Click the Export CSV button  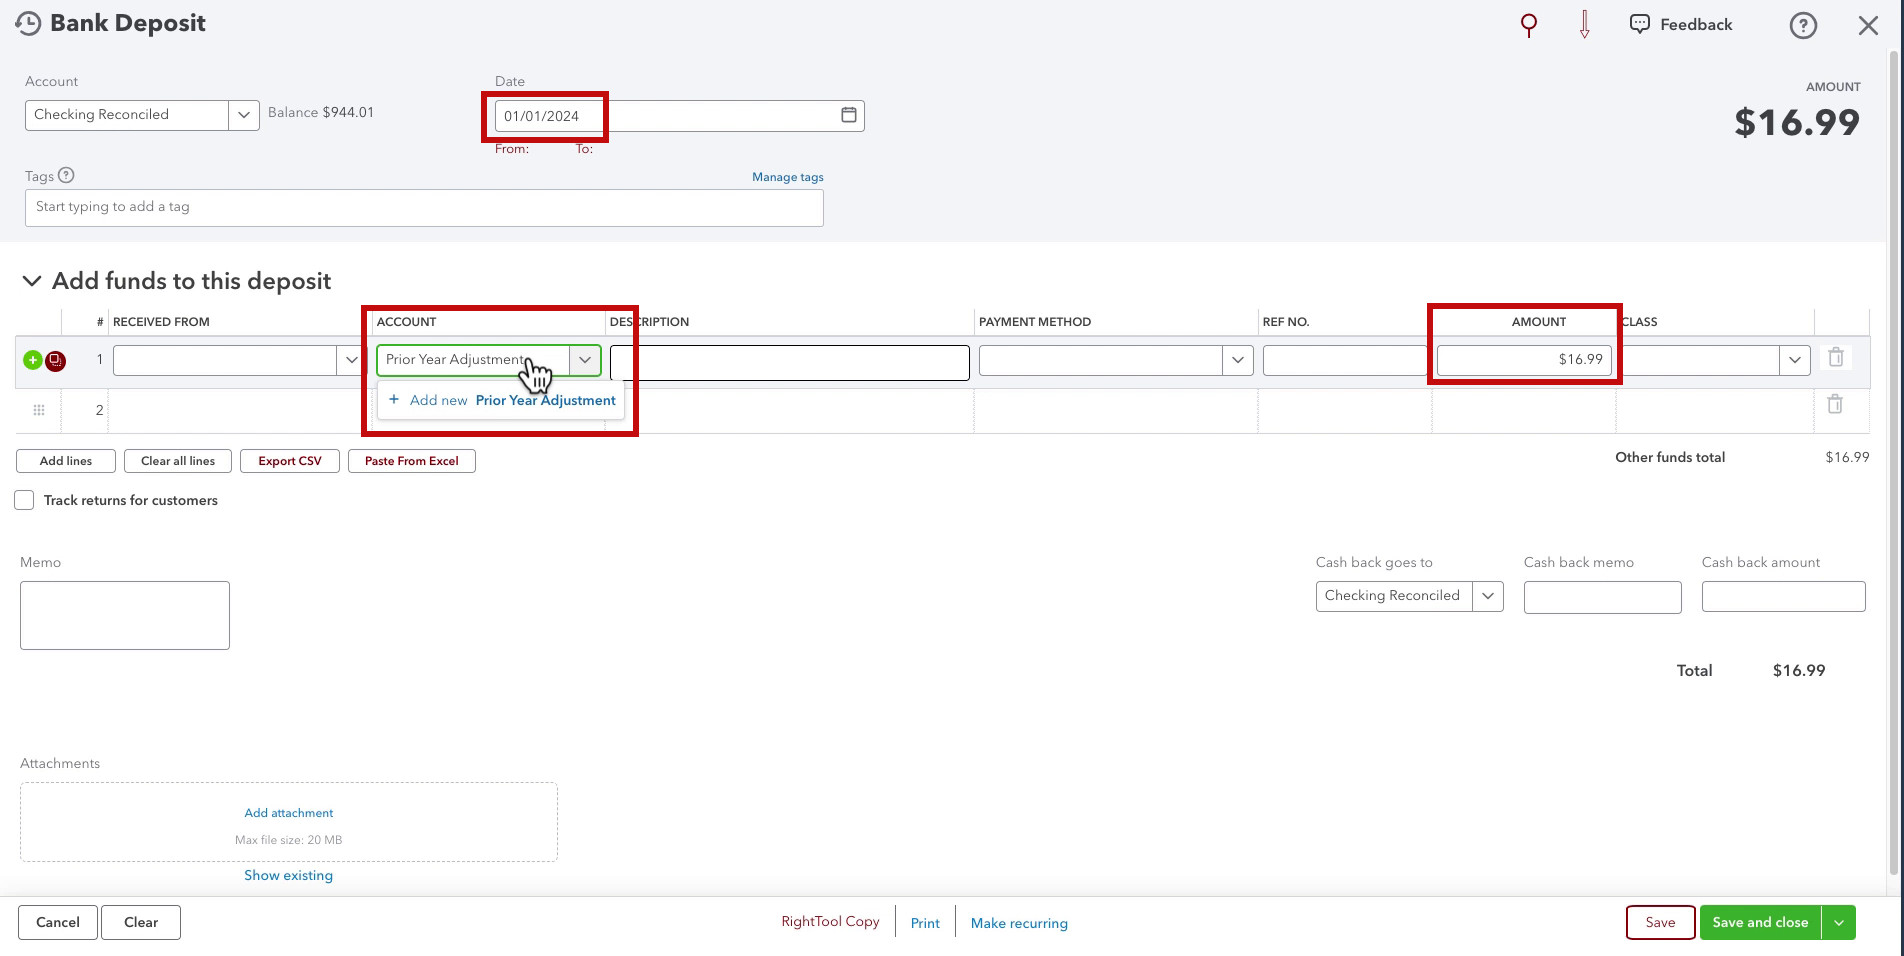[290, 461]
